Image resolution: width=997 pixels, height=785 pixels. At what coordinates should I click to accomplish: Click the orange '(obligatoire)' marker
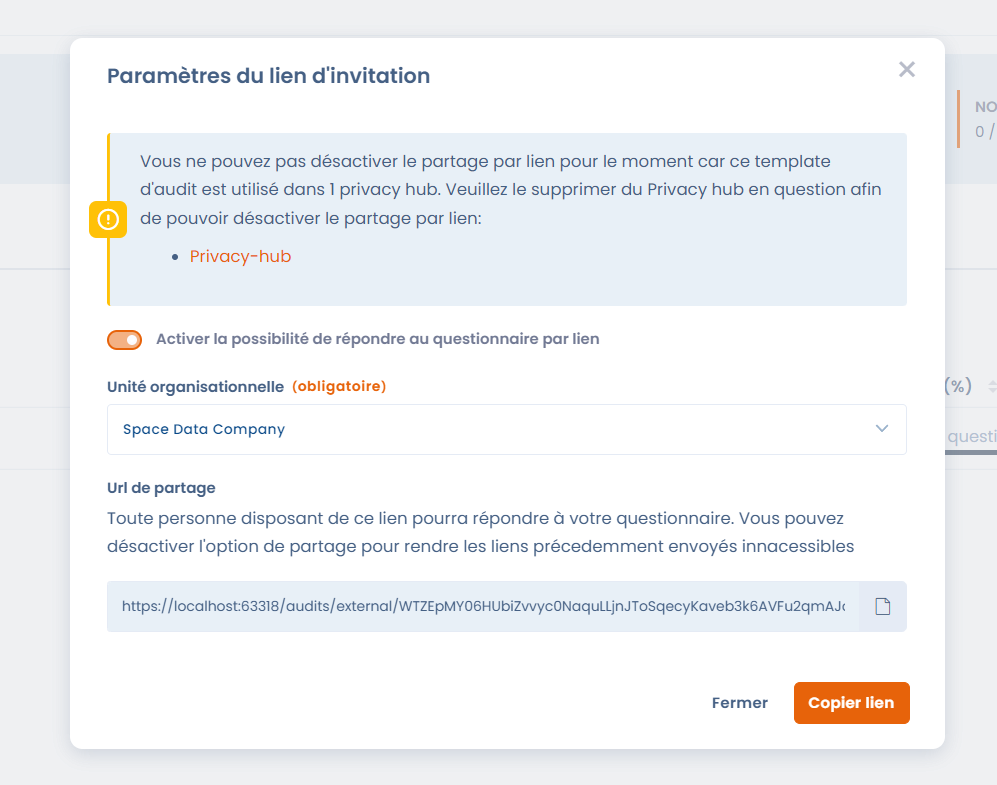339,386
